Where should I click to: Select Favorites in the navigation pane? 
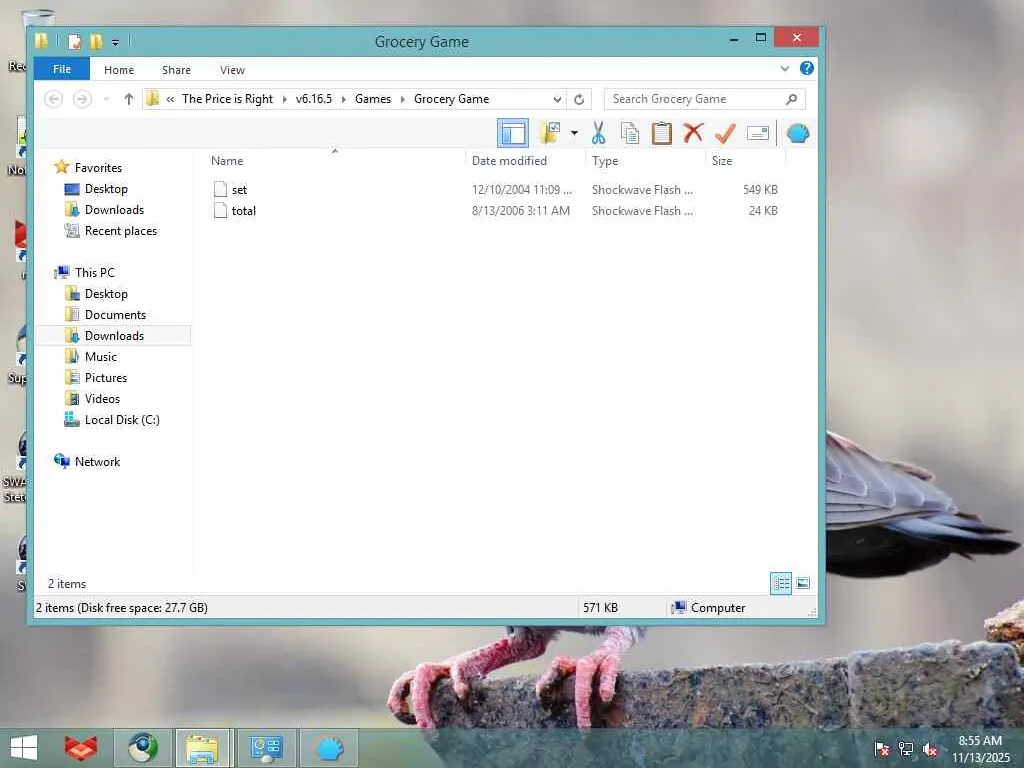coord(98,168)
